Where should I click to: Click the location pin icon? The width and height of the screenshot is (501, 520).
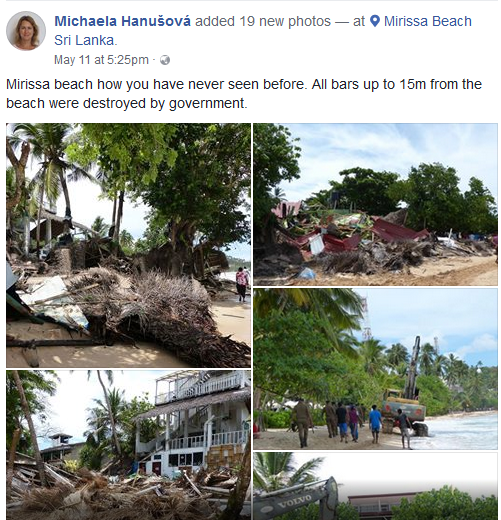[x=375, y=21]
